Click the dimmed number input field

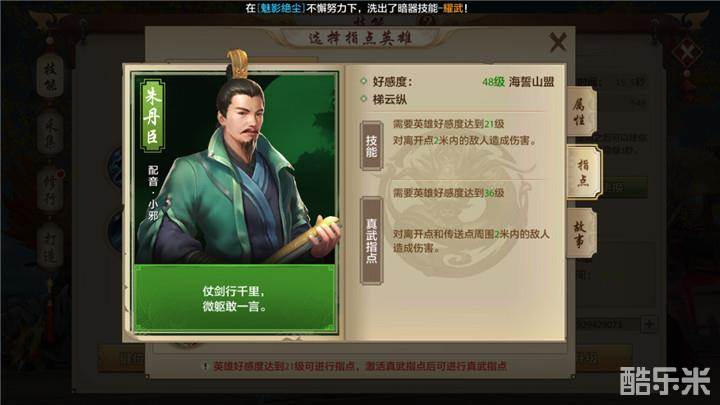608,324
